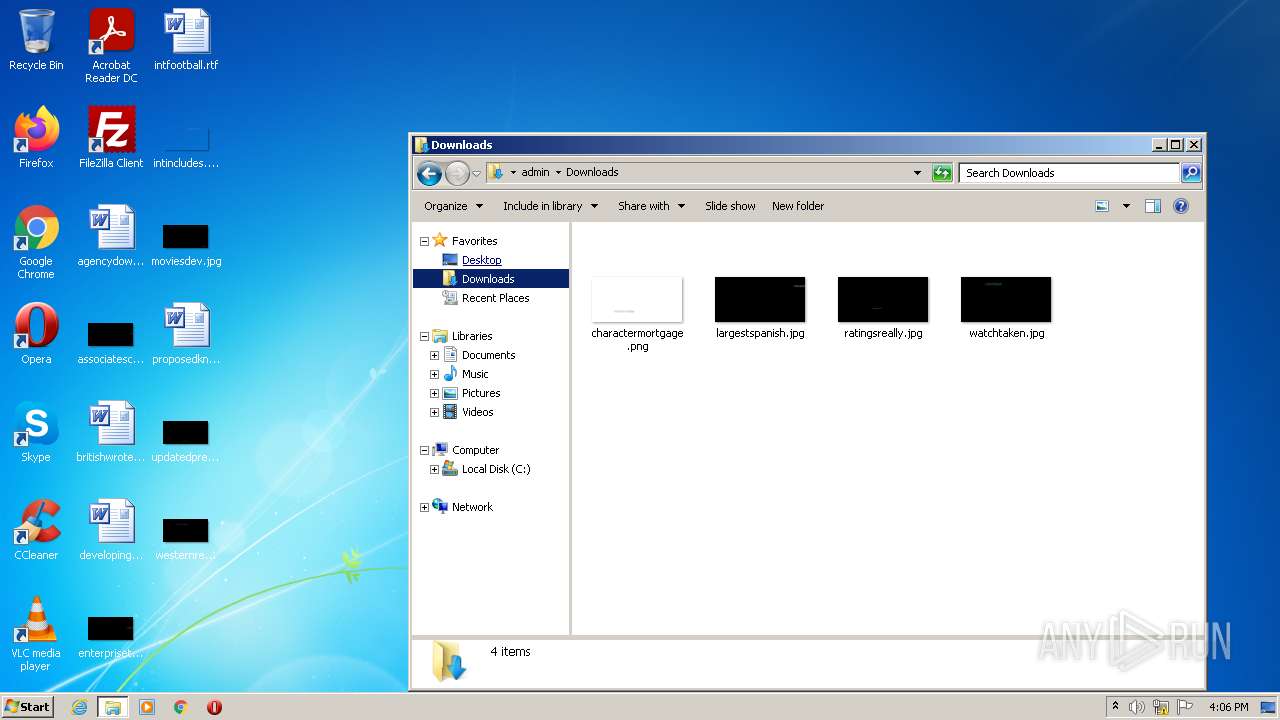Viewport: 1280px width, 720px height.
Task: Open the views options dropdown arrow
Action: point(1126,206)
